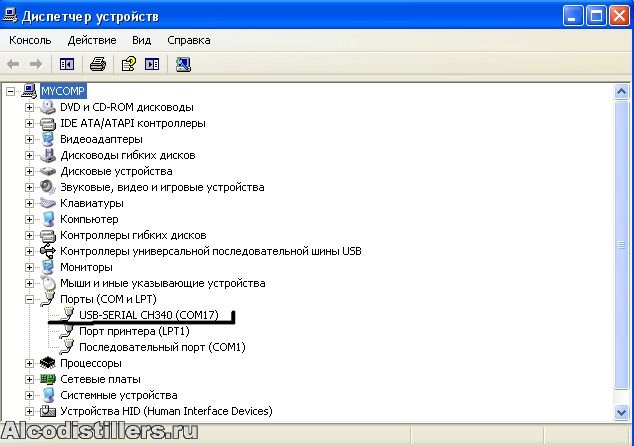Click the USB controllers icon
The image size is (634, 446).
48,251
